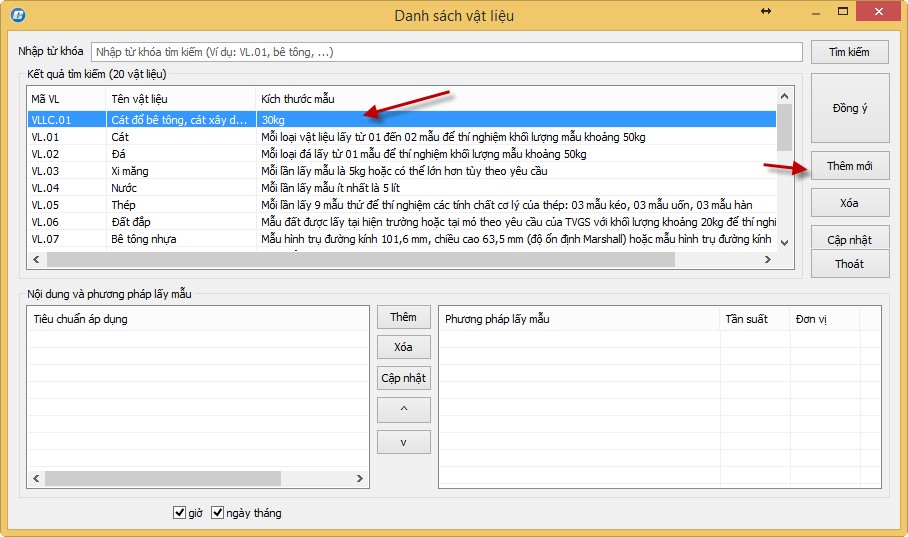Click 'Thêm mới' to add new material

(848, 166)
